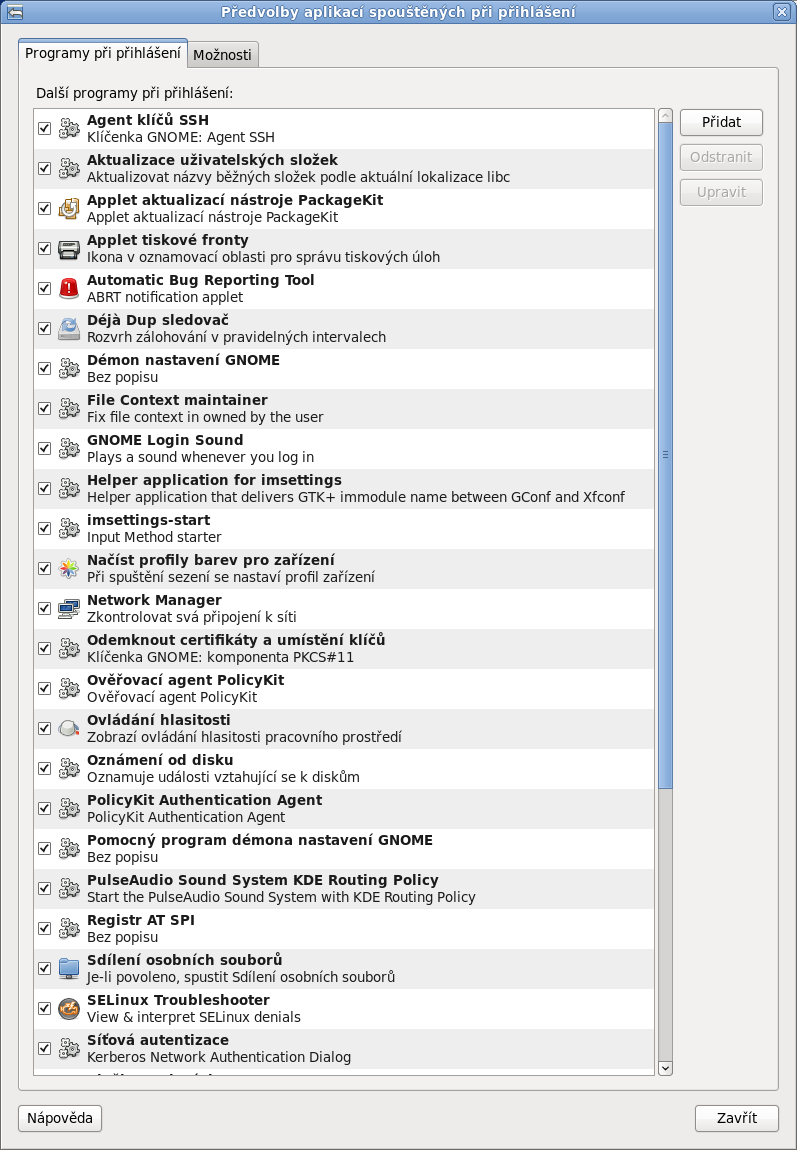Open help with Nápověda button

(x=60, y=1118)
